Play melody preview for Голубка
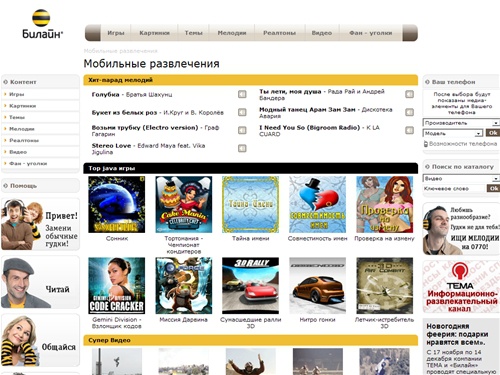 tap(242, 94)
